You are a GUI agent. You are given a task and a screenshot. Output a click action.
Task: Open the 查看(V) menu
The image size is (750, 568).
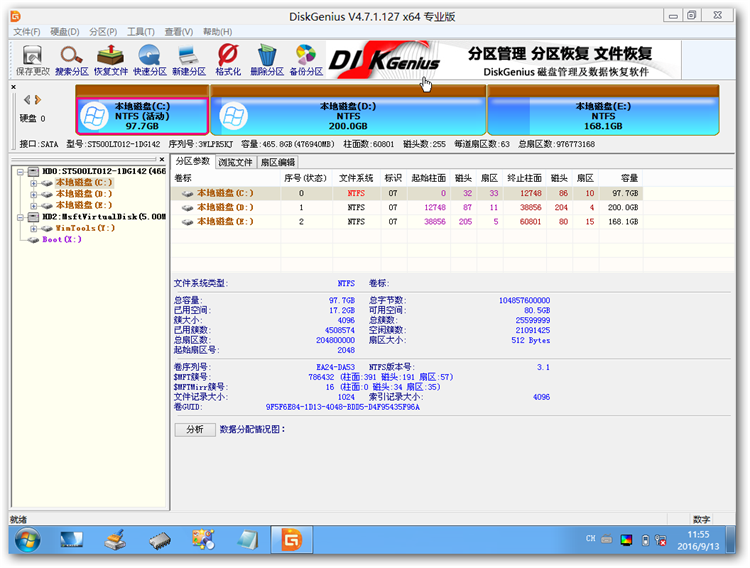(178, 32)
